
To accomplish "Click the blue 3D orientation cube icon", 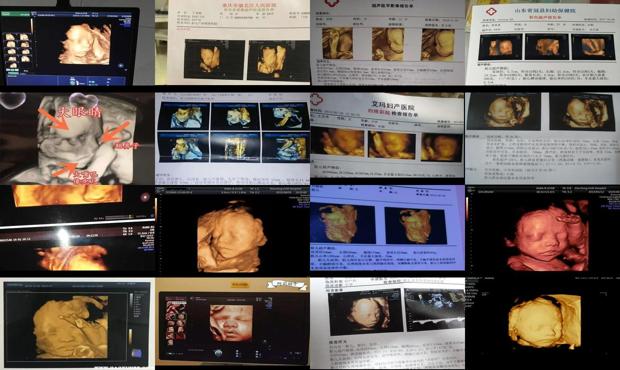I will coord(137,352).
